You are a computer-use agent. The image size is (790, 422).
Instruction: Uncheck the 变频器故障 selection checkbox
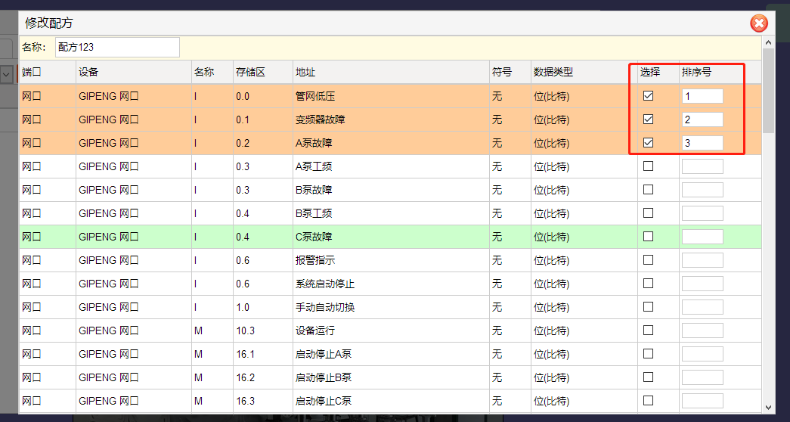point(648,120)
